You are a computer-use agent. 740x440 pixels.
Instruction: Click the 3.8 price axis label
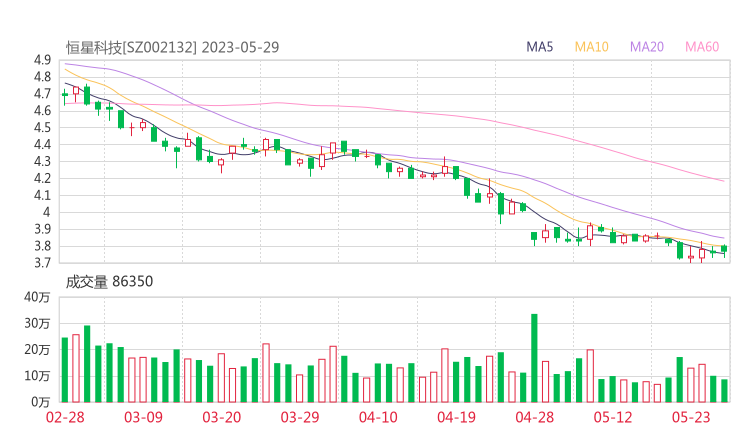[x=42, y=246]
